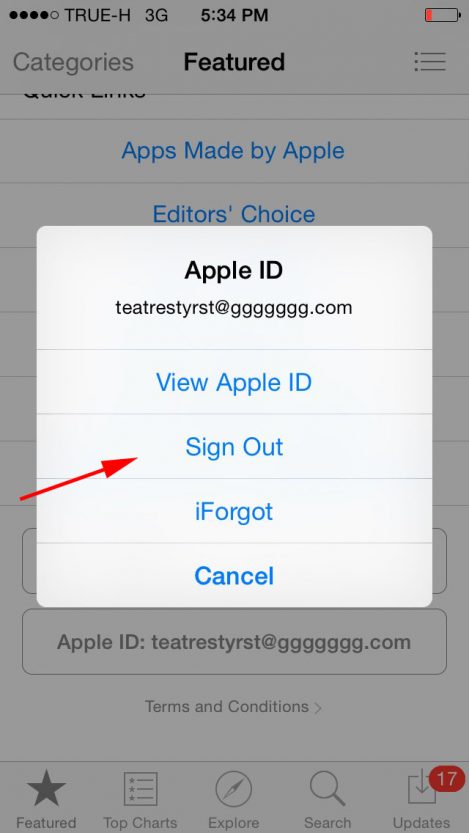Tap the Apple ID account button
This screenshot has width=469, height=833.
[x=234, y=642]
